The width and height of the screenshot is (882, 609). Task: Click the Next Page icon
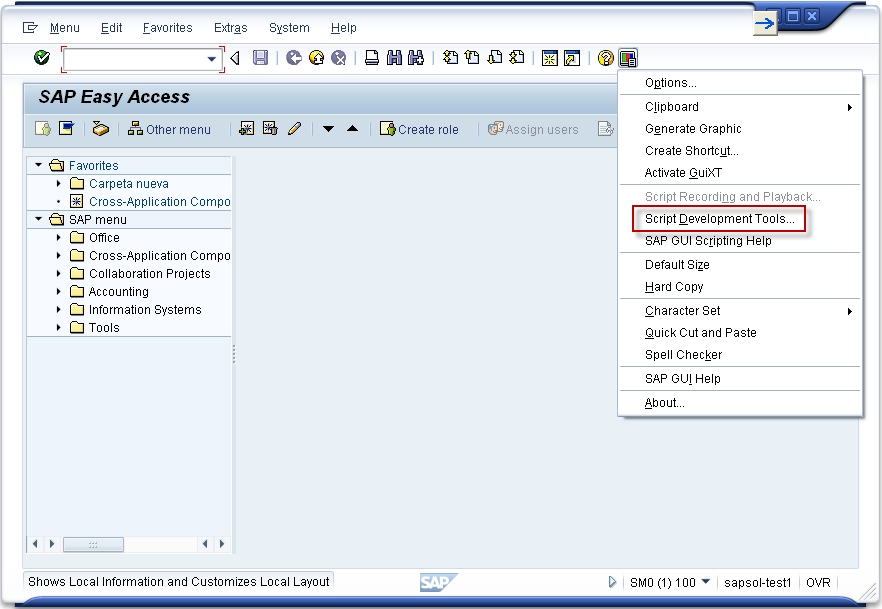pos(494,57)
